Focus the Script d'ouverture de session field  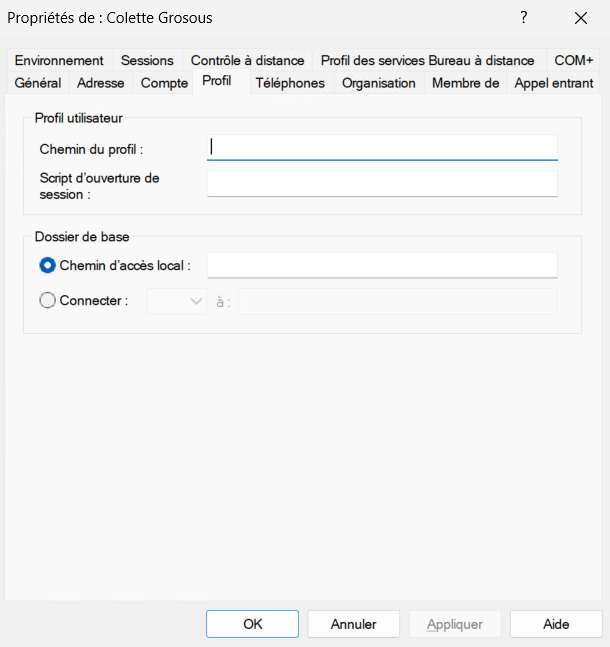click(x=382, y=184)
